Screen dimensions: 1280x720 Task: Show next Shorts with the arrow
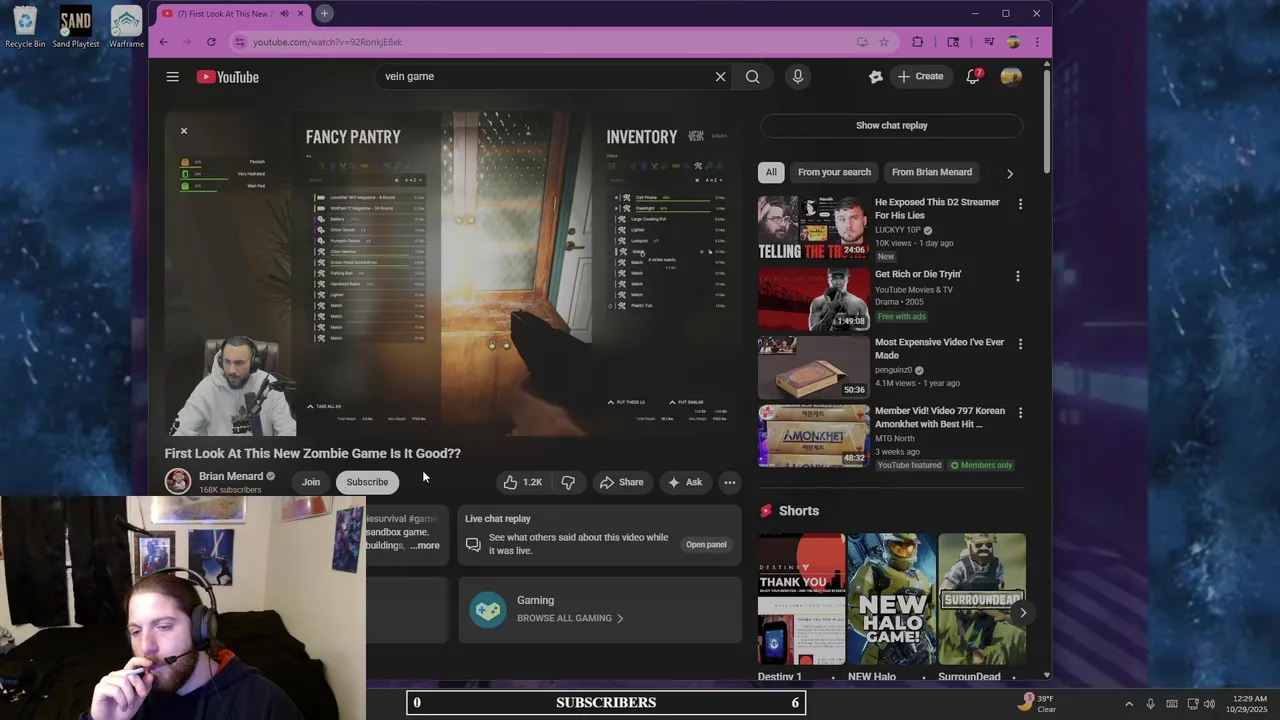point(1022,613)
